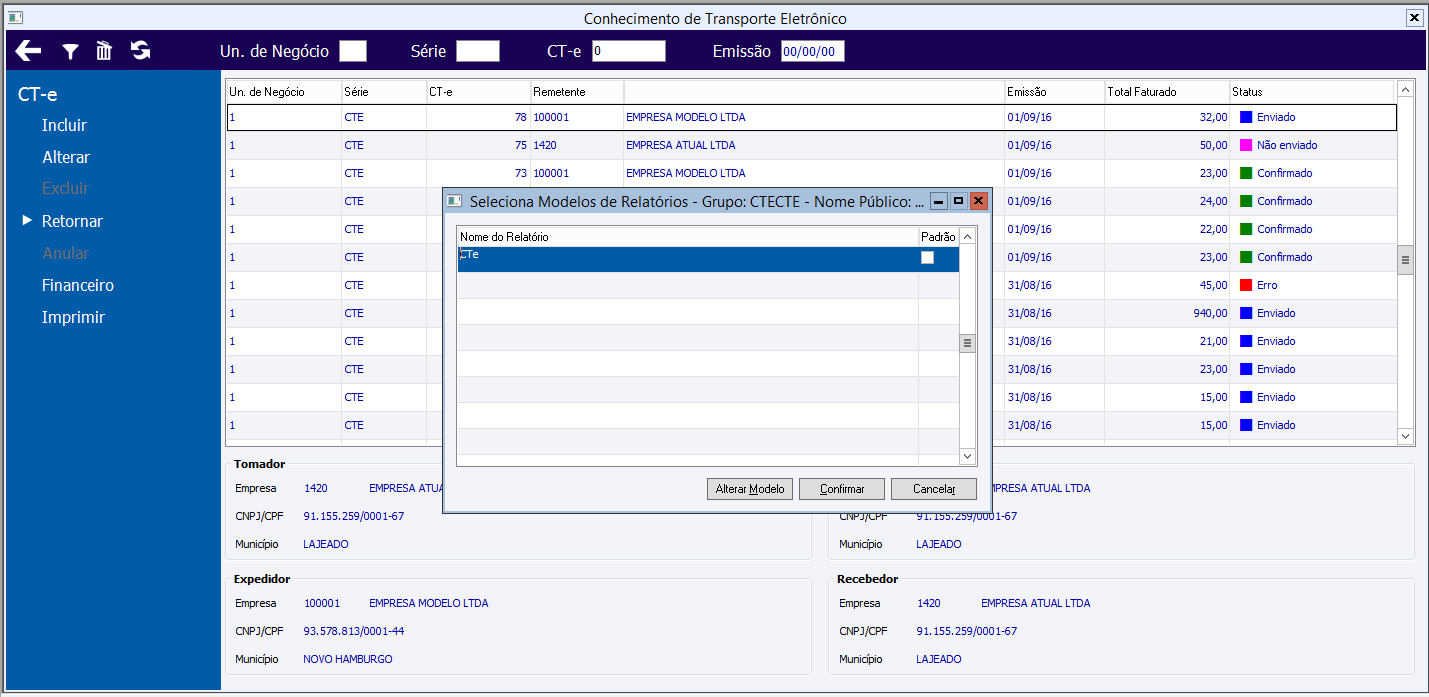Open Financeiro from the sidebar
The image size is (1429, 697).
click(x=78, y=285)
